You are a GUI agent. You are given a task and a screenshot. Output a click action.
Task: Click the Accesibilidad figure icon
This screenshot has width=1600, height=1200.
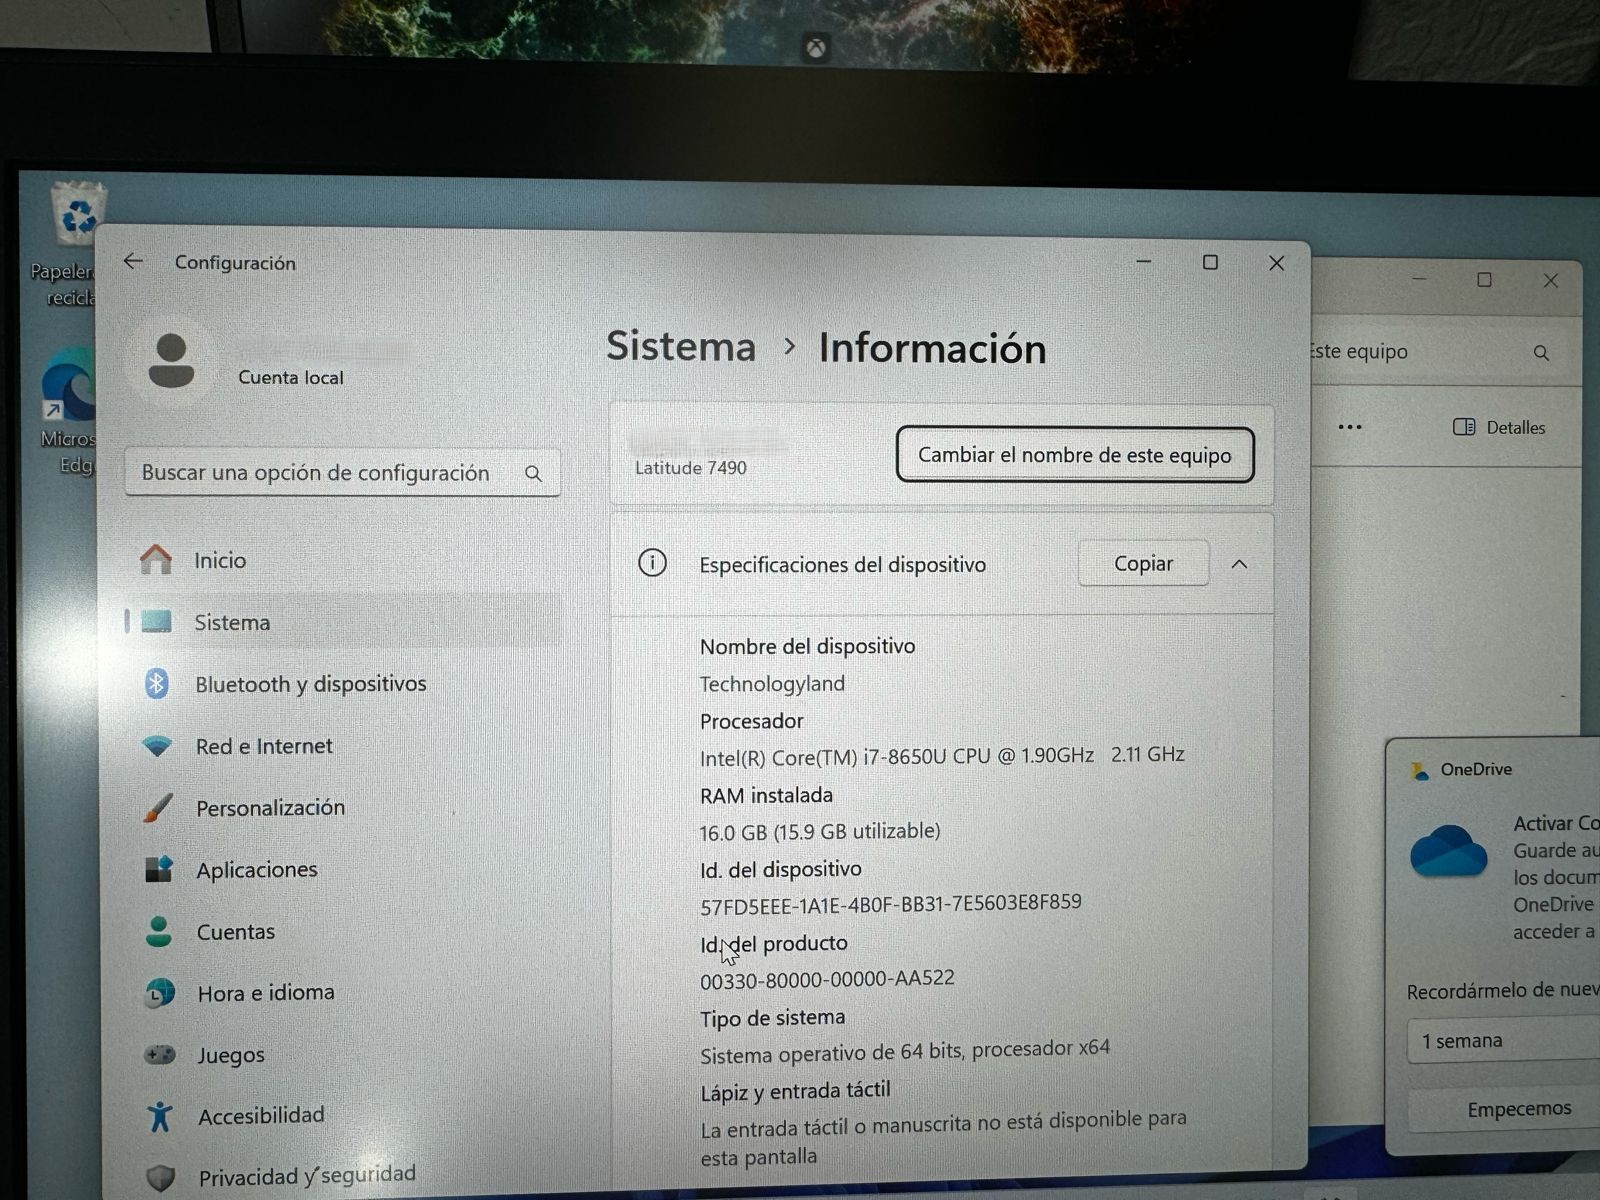click(x=160, y=1115)
